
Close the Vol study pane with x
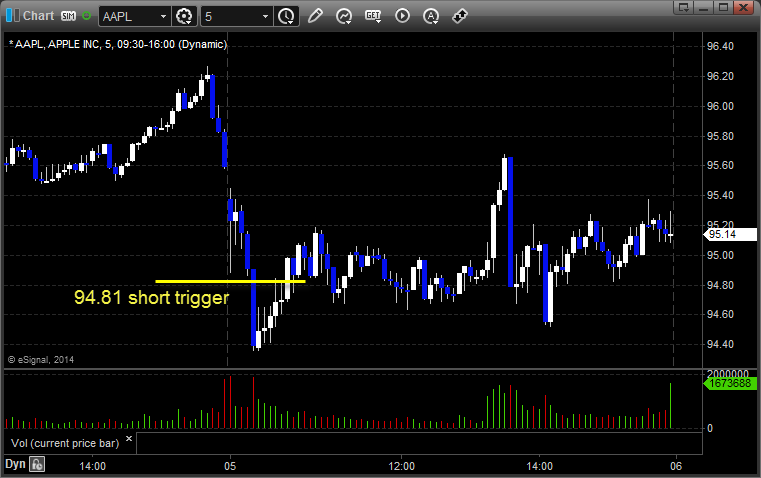coord(129,439)
